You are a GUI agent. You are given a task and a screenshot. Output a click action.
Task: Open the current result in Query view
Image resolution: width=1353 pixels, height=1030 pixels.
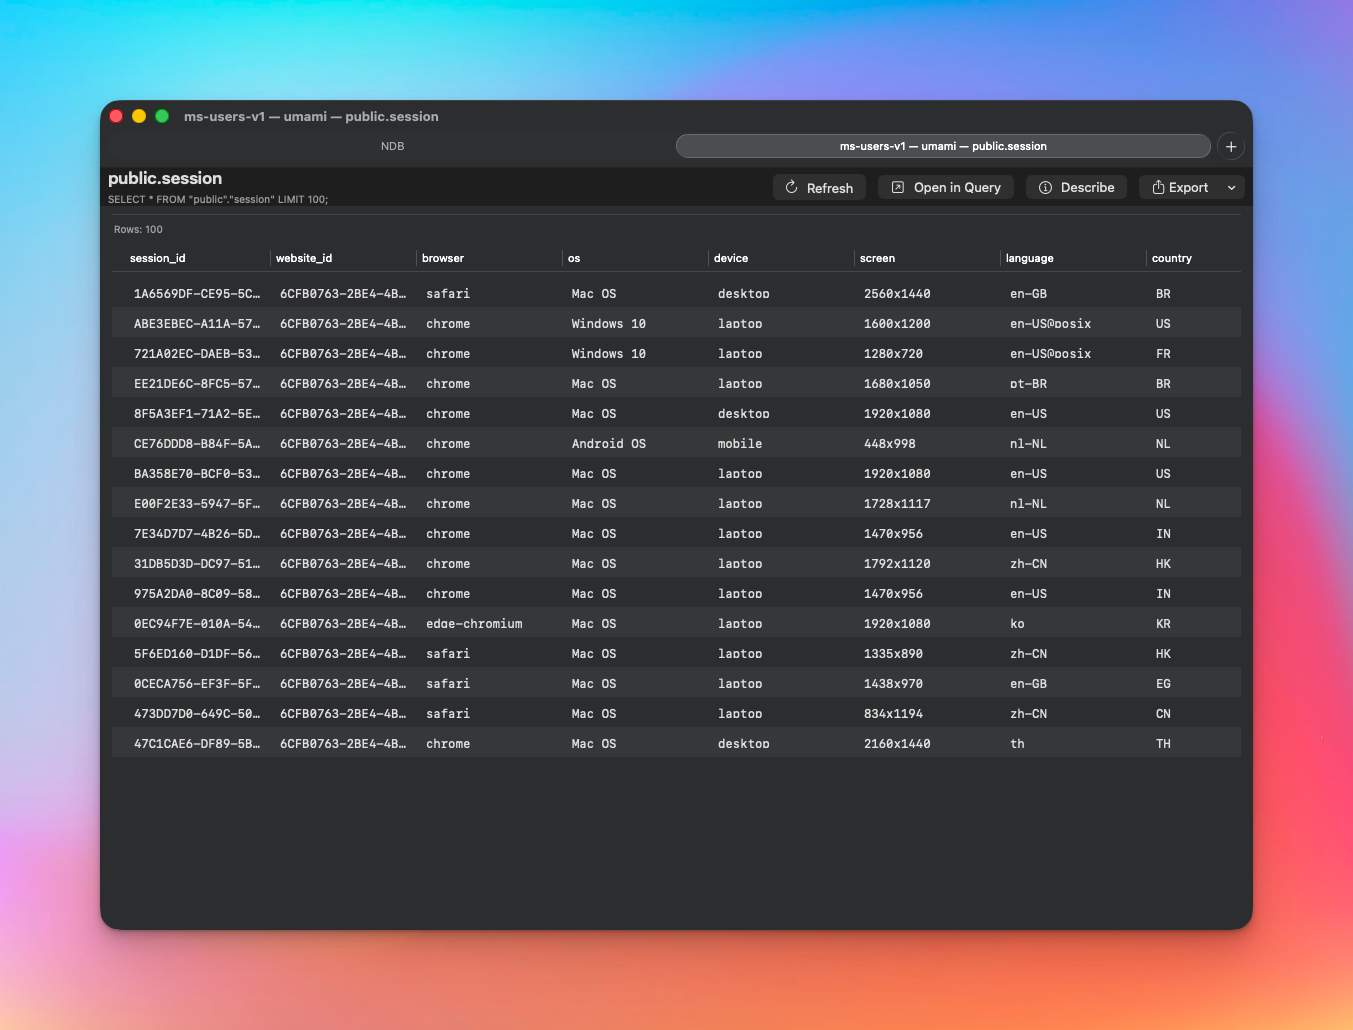[946, 187]
